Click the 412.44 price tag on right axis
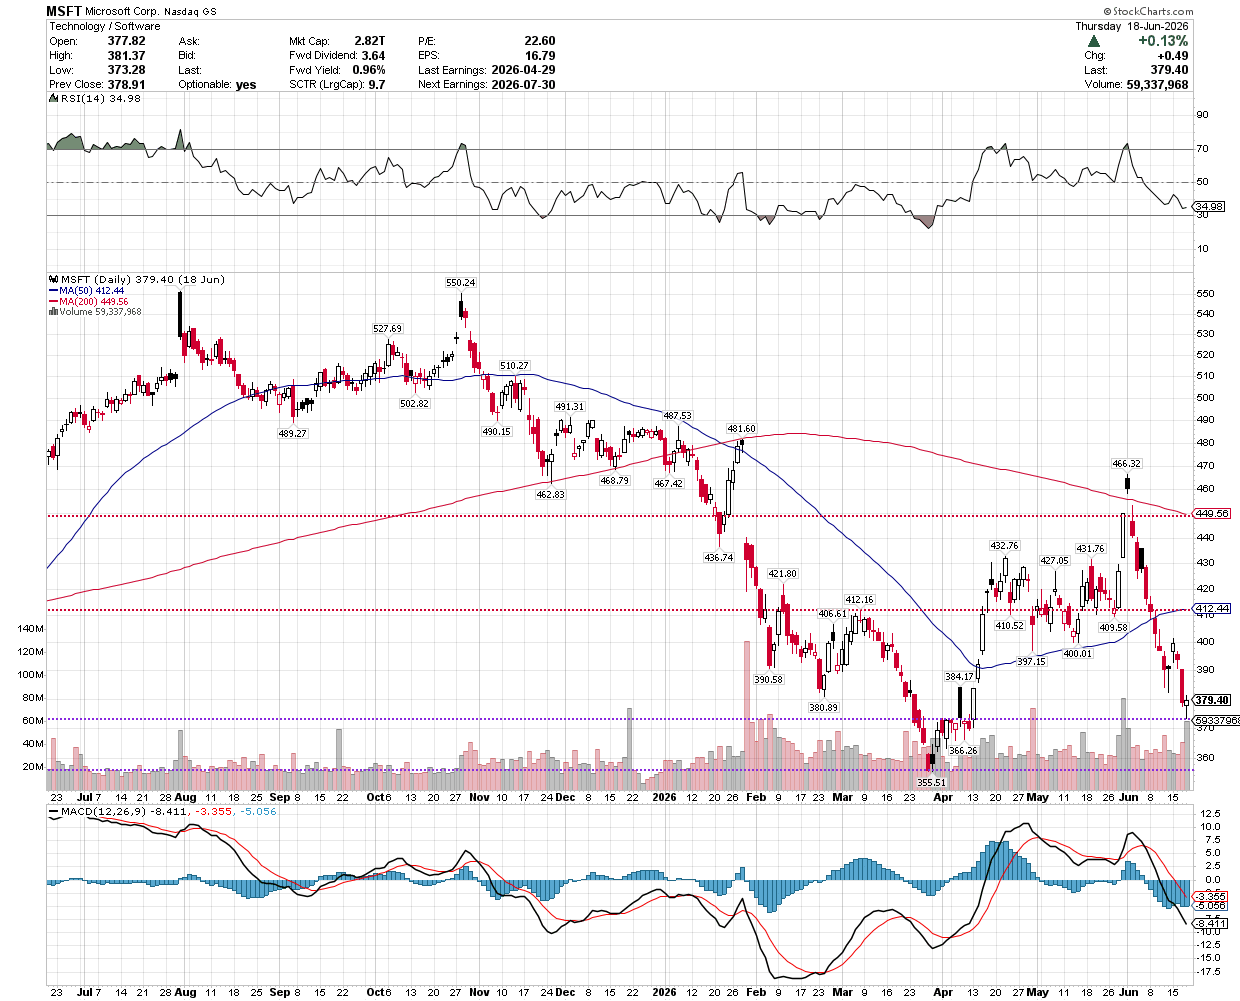The width and height of the screenshot is (1240, 1001). pyautogui.click(x=1212, y=608)
